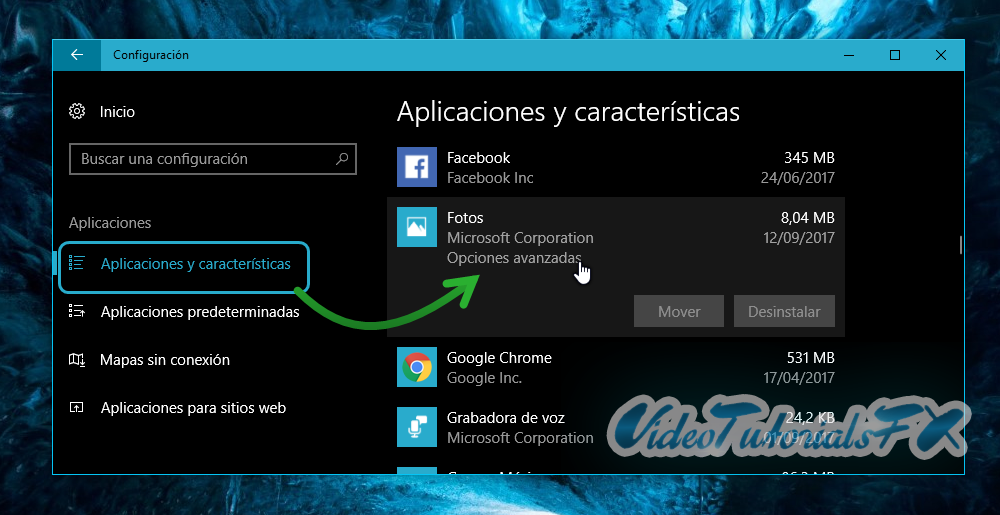
Task: Click the app list scrollbar thumb
Action: coord(960,245)
